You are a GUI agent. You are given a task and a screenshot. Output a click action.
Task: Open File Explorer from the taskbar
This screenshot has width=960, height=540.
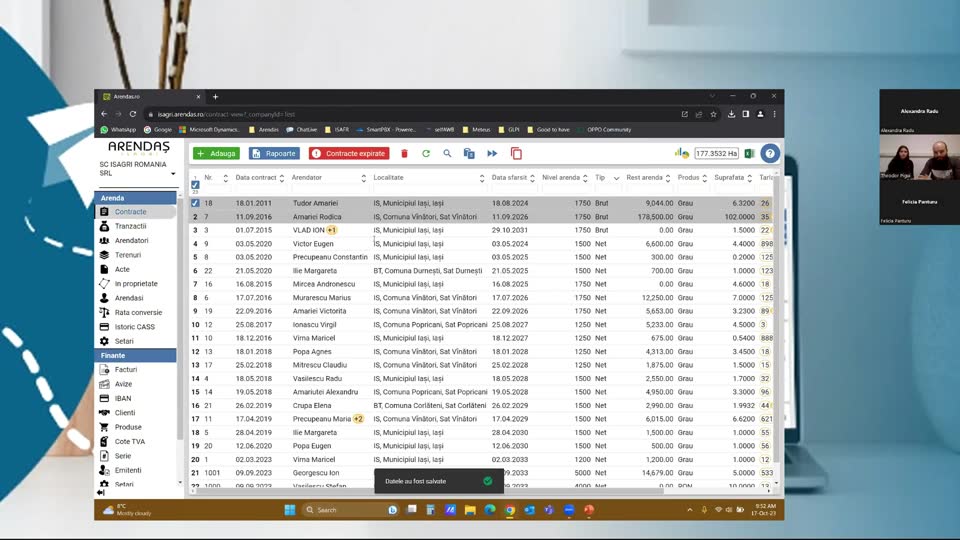(470, 509)
